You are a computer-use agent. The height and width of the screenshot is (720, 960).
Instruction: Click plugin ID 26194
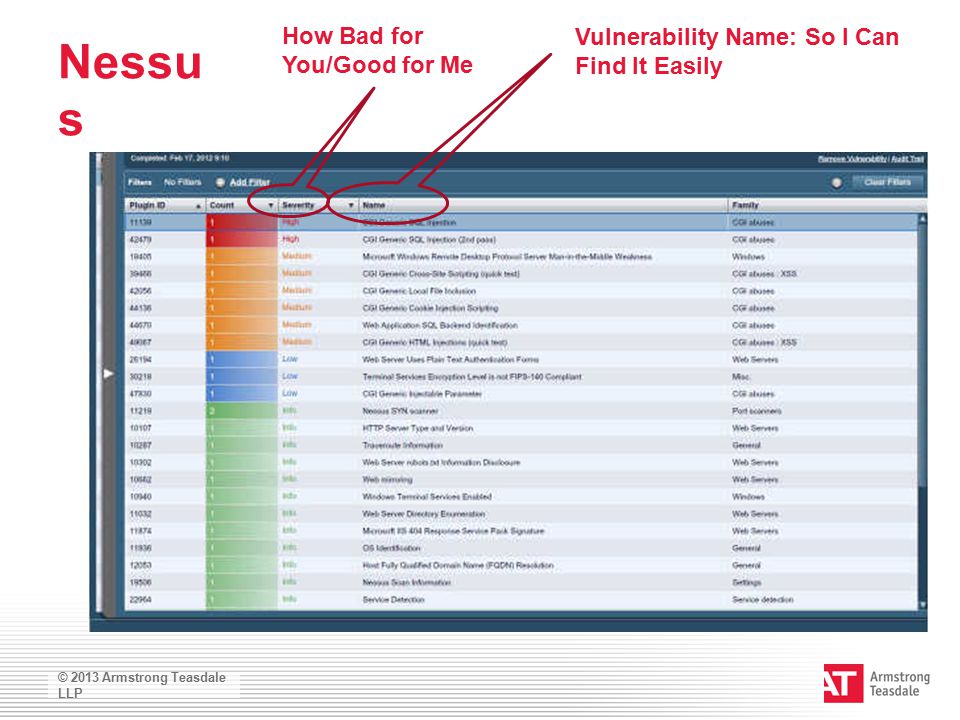pos(140,359)
